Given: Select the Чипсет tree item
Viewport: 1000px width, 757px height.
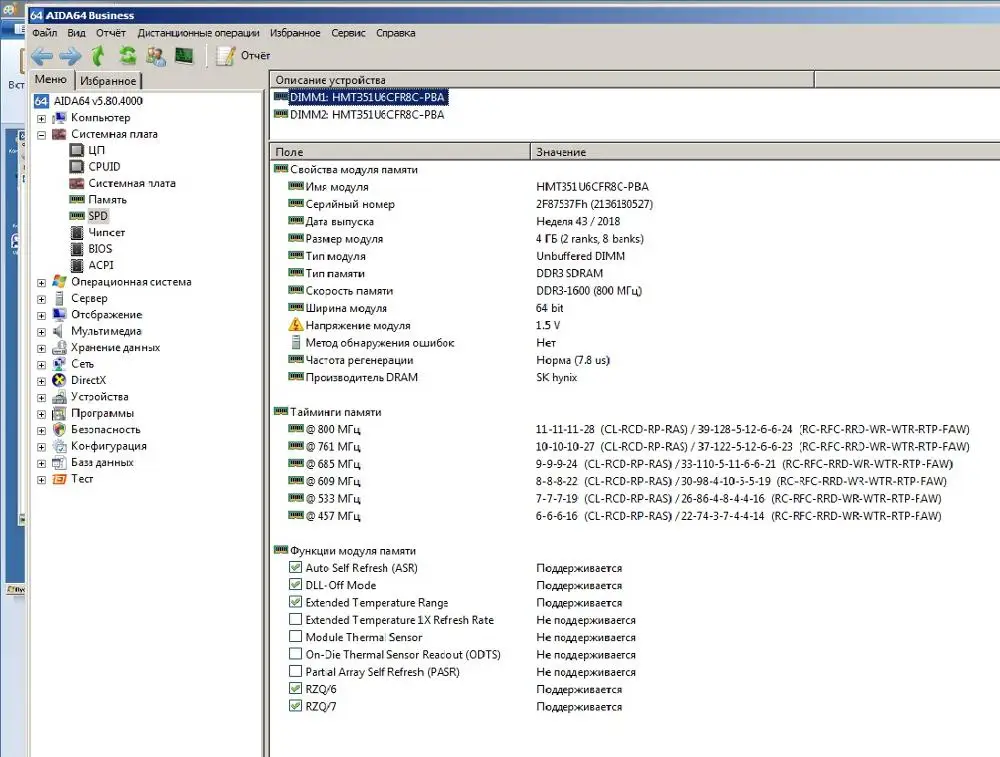Looking at the screenshot, I should click(x=106, y=232).
